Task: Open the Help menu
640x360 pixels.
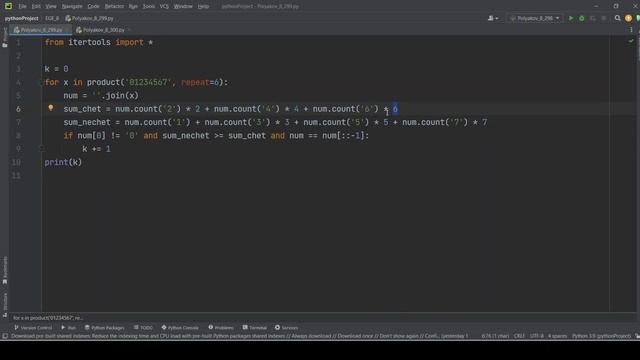Action: 203,6
